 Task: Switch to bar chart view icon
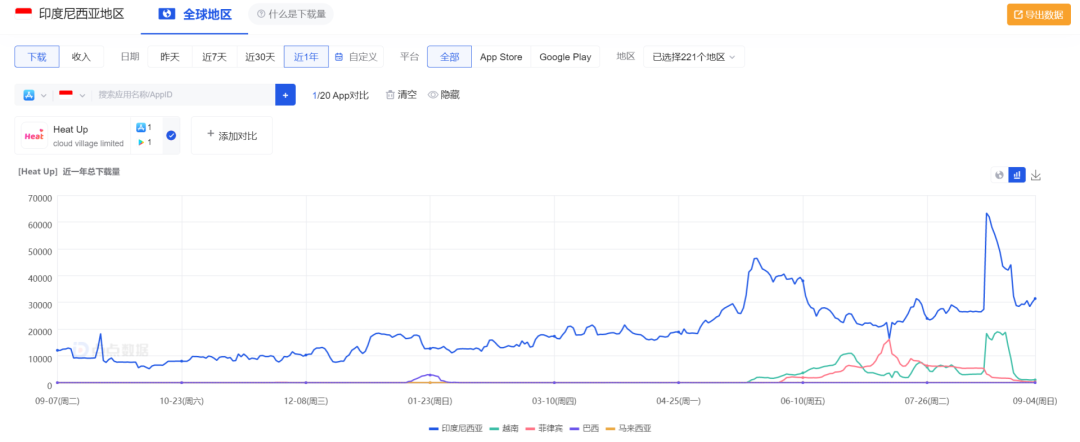(1017, 175)
